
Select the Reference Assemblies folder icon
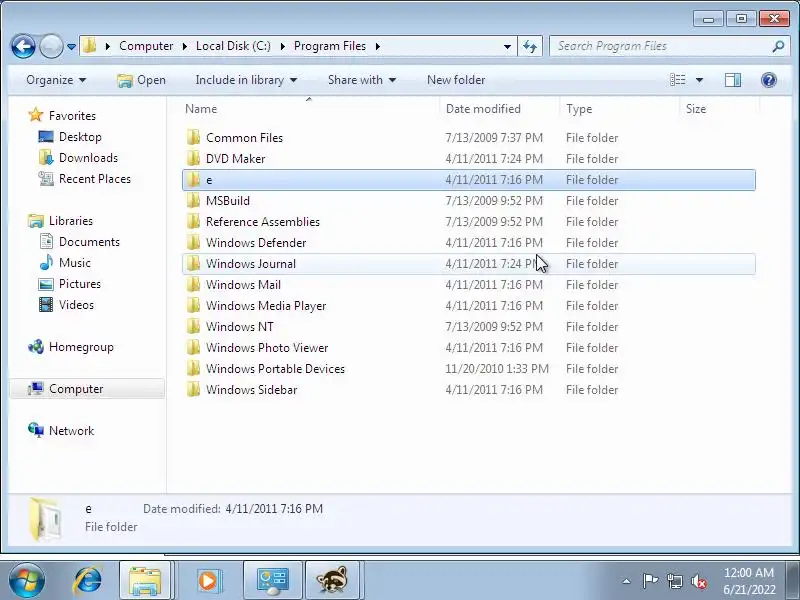tap(193, 221)
